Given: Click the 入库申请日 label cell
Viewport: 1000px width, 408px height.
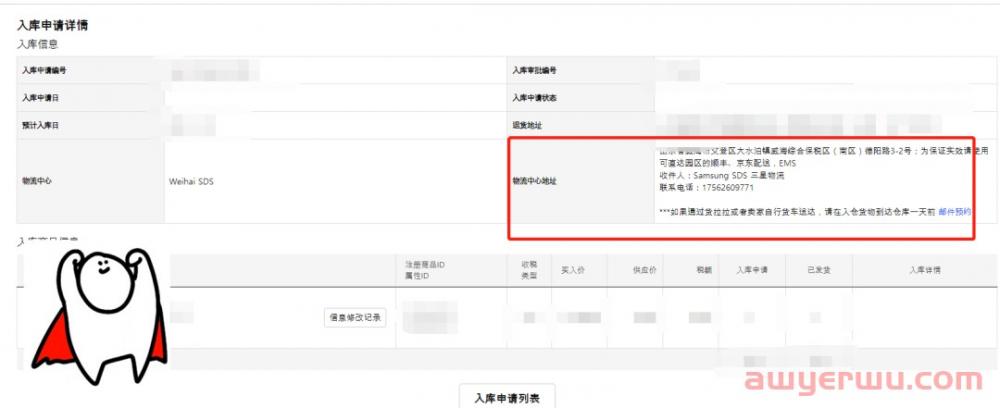Looking at the screenshot, I should click(x=90, y=98).
